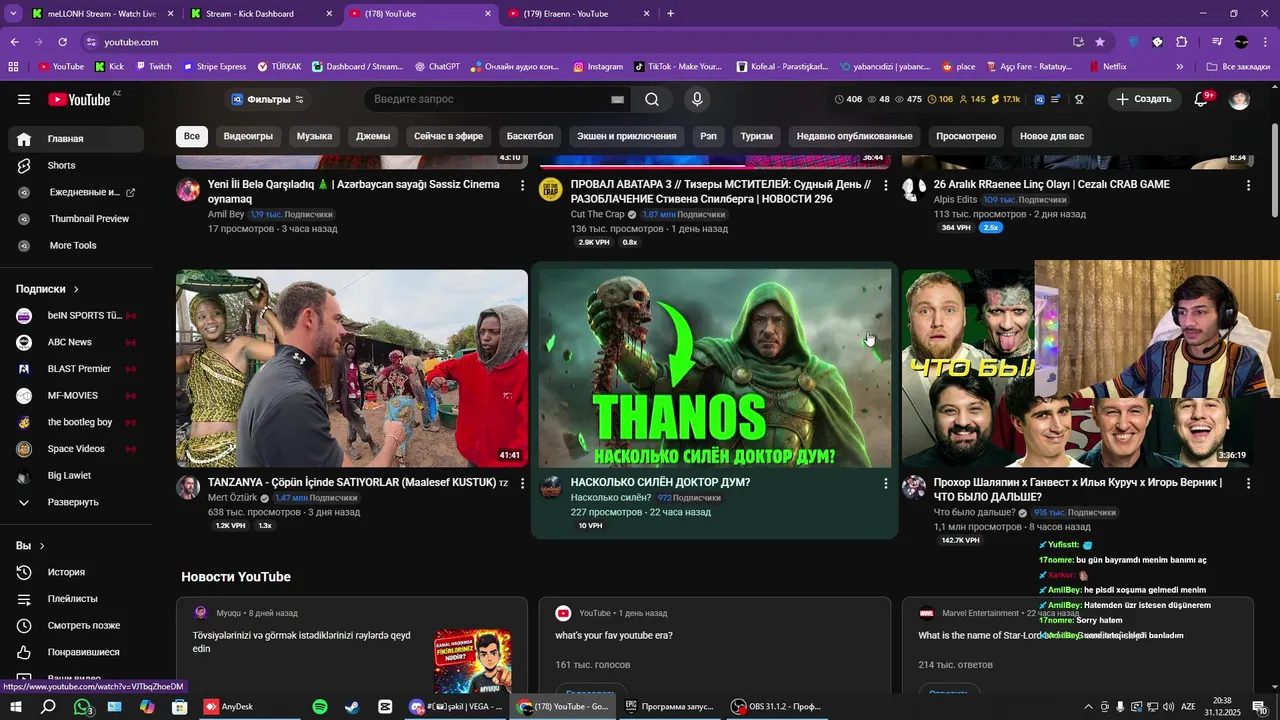The image size is (1280, 720).
Task: Select the Туризм filter chip
Action: [756, 136]
